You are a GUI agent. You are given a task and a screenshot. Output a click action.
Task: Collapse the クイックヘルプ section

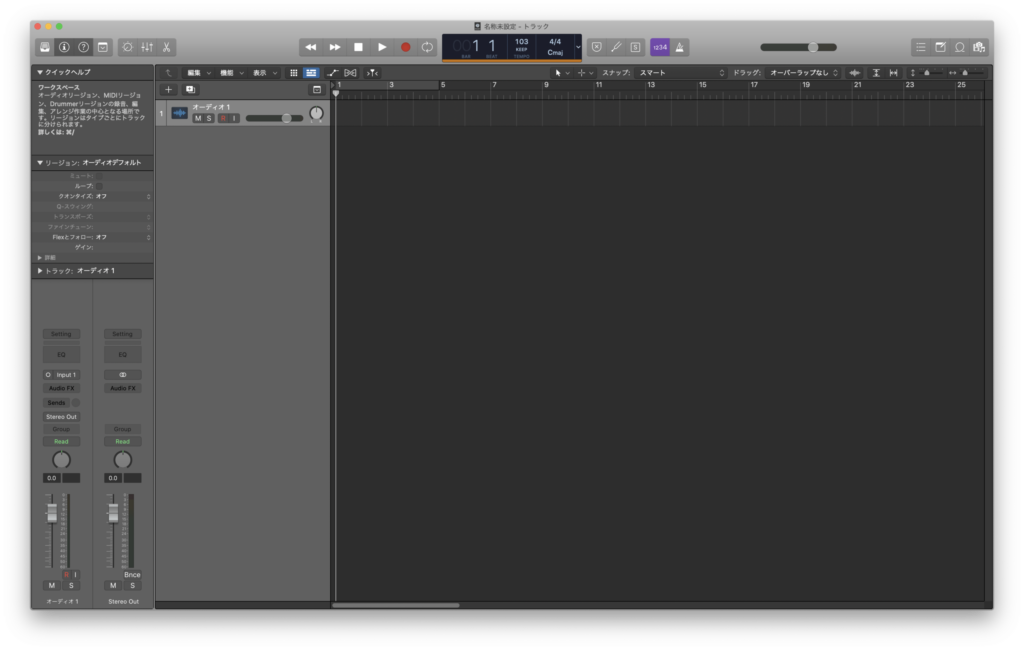(x=40, y=73)
